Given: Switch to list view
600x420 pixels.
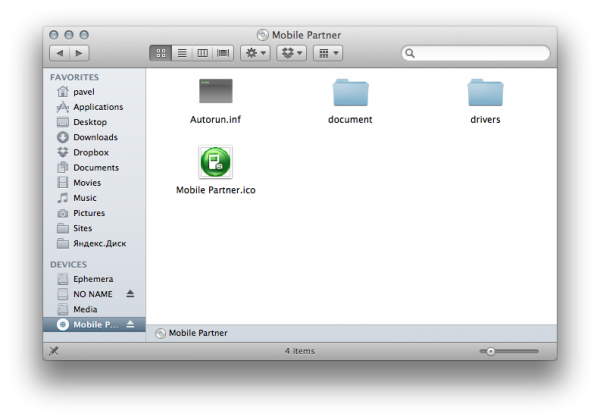Looking at the screenshot, I should point(182,53).
